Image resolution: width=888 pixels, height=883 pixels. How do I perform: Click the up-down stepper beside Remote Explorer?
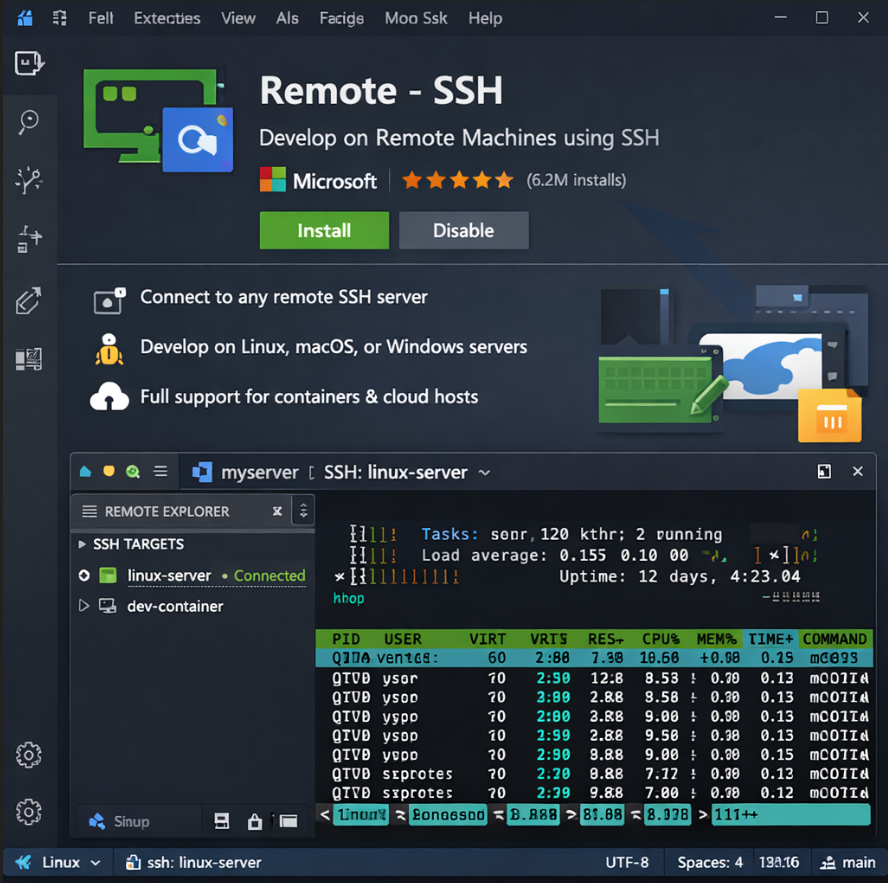[304, 511]
